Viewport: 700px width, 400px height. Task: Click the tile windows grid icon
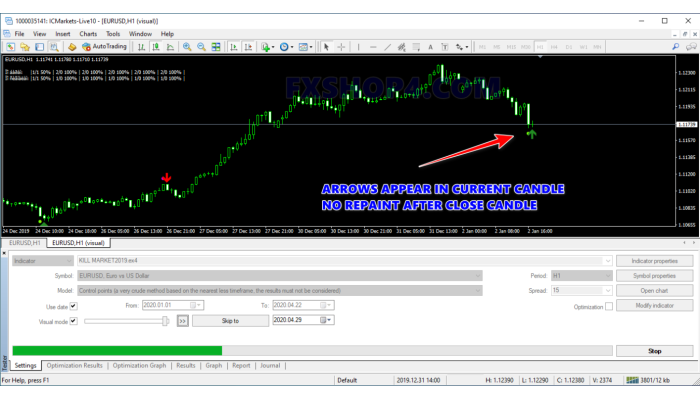[215, 46]
